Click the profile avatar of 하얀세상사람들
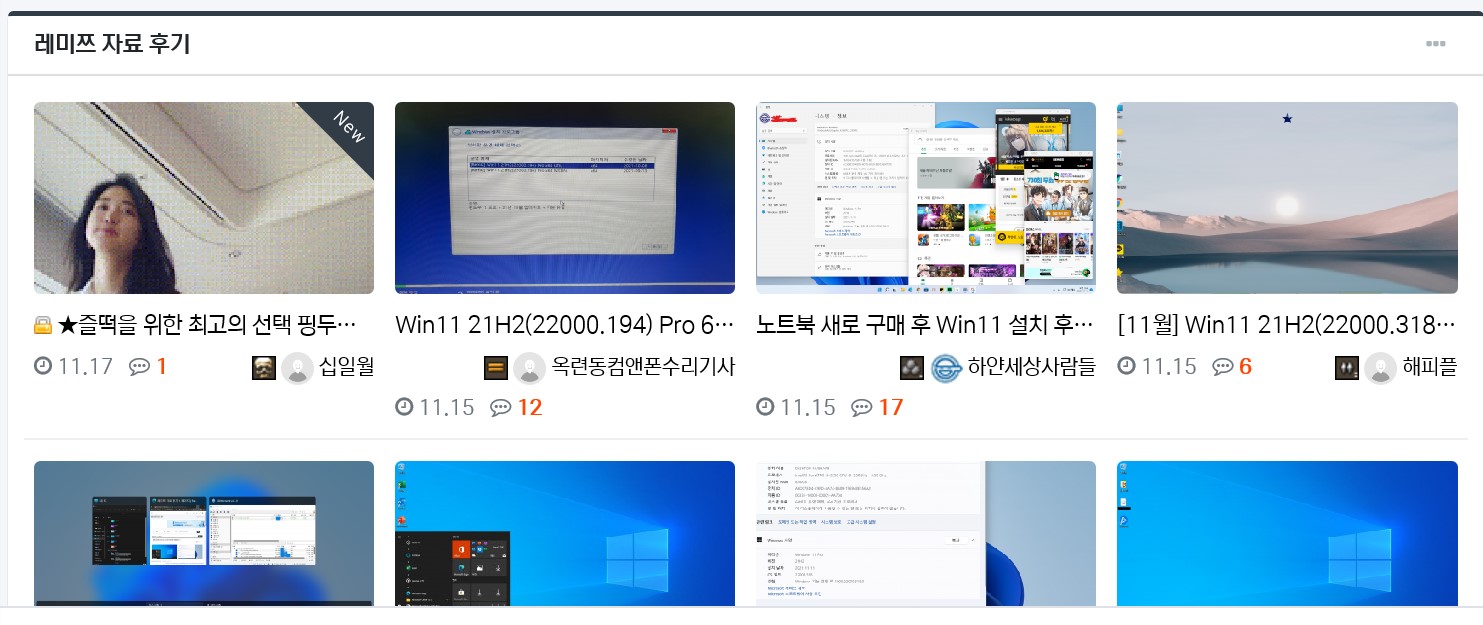 point(946,367)
